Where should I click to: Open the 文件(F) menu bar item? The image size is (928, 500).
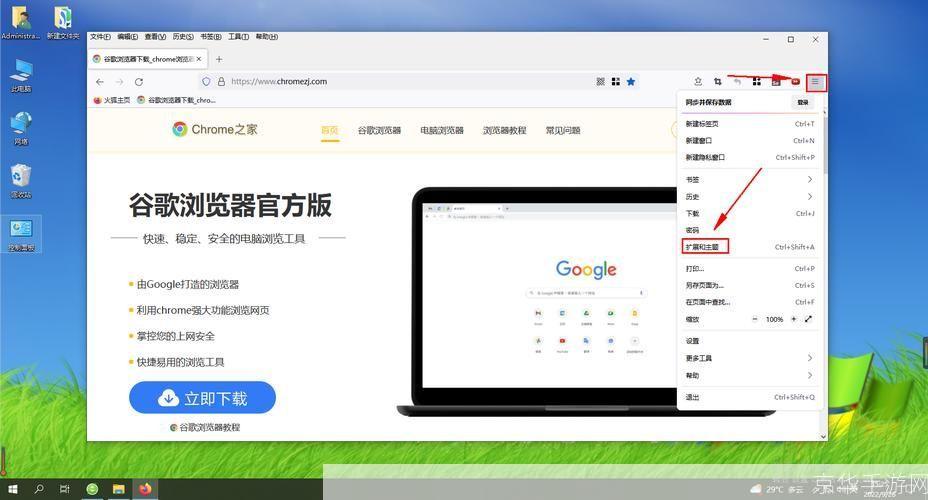pos(100,37)
